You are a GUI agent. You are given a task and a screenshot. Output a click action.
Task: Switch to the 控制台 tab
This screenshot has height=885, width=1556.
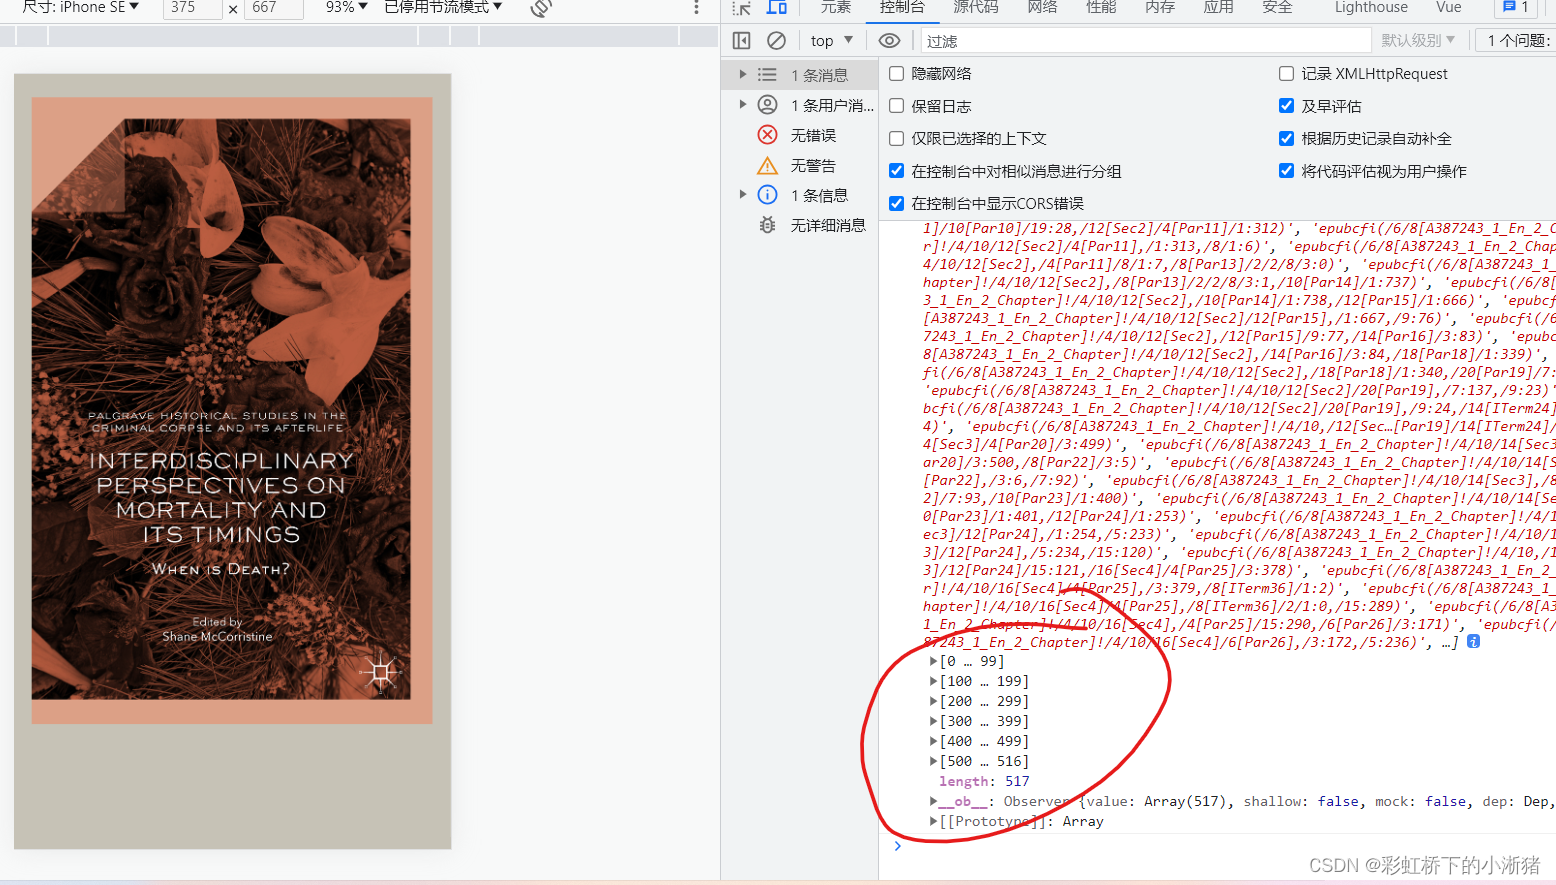point(902,7)
